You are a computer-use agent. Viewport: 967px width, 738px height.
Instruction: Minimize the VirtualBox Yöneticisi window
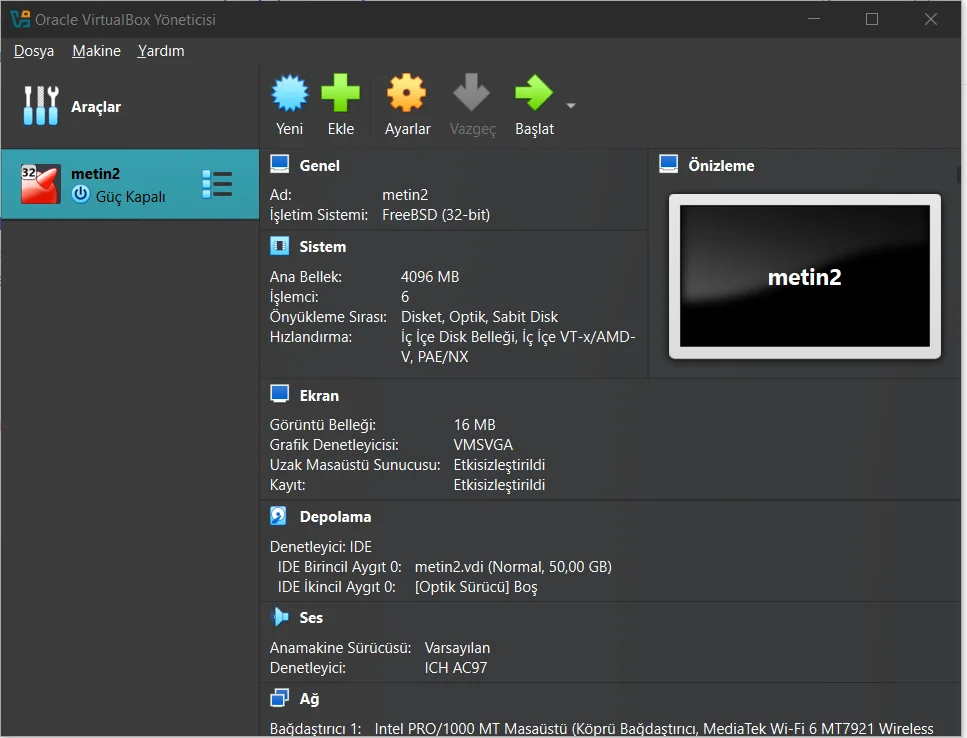click(814, 19)
